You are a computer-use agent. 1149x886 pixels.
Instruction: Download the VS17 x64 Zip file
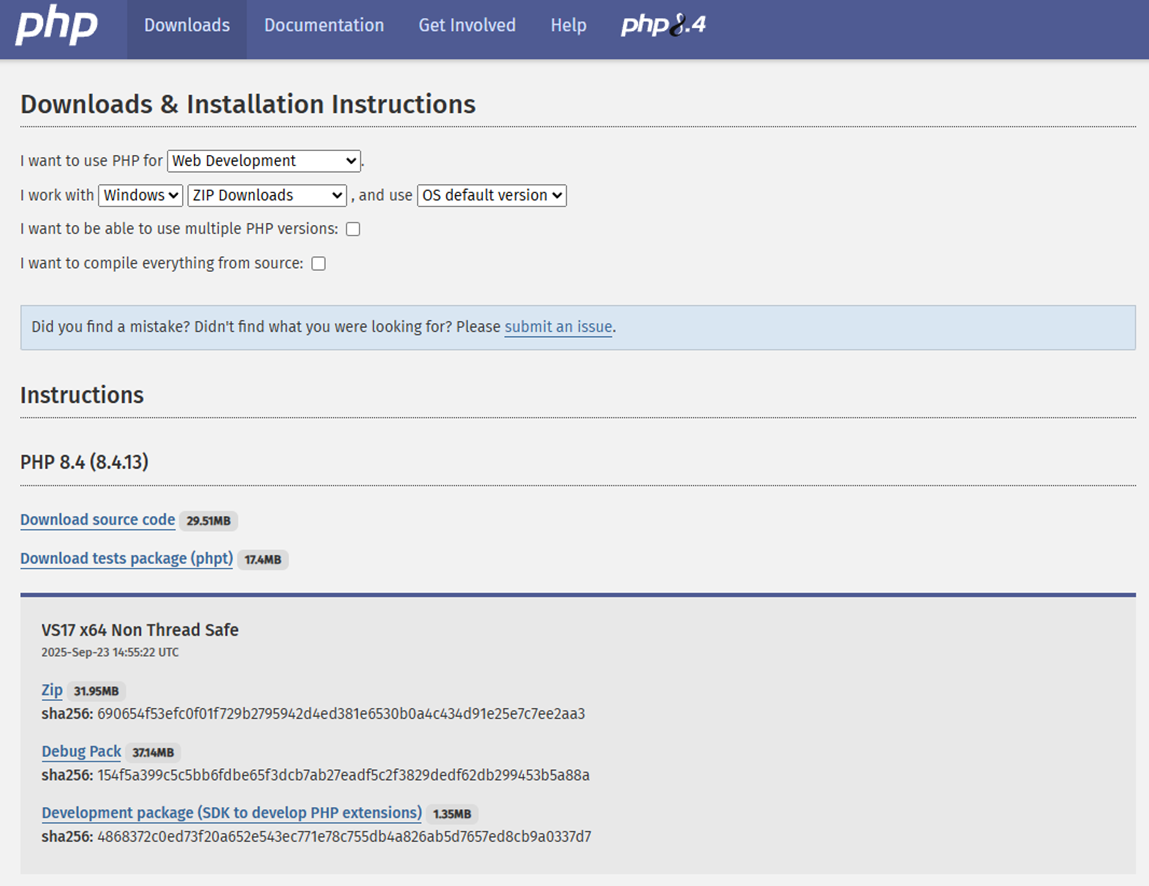pos(52,690)
